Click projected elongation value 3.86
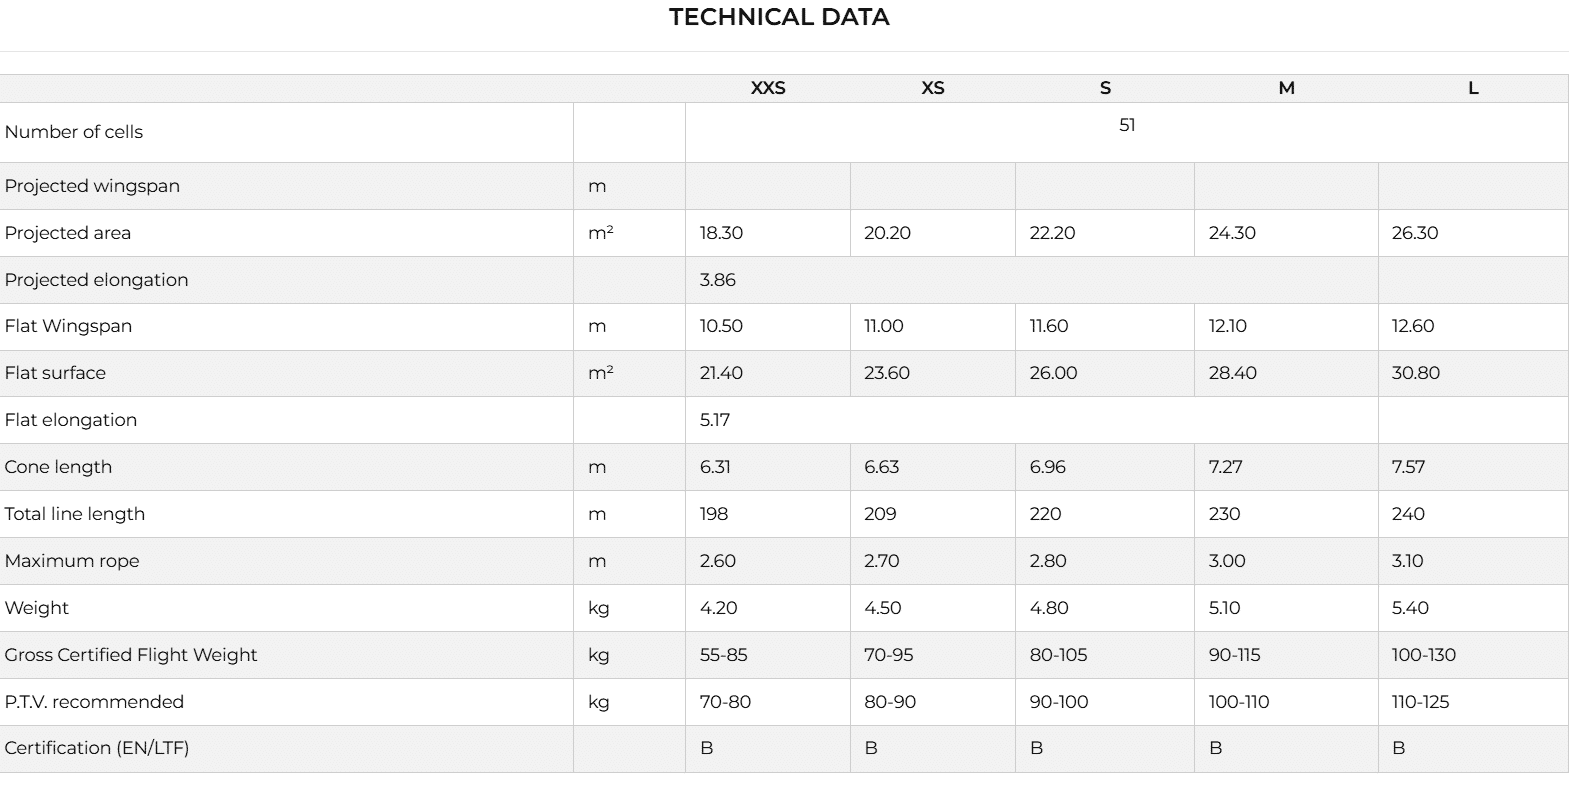1571x793 pixels. [x=718, y=280]
